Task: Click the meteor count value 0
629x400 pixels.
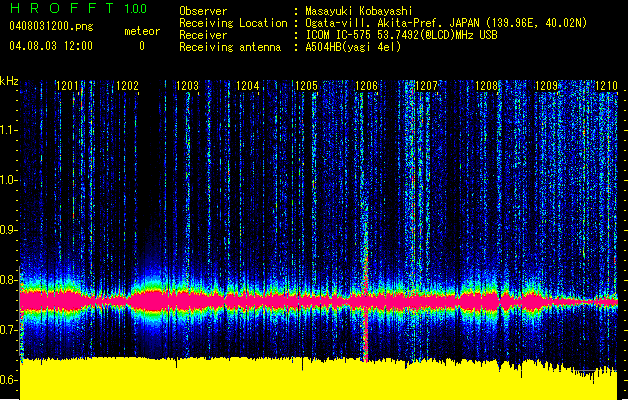Action: [x=142, y=46]
